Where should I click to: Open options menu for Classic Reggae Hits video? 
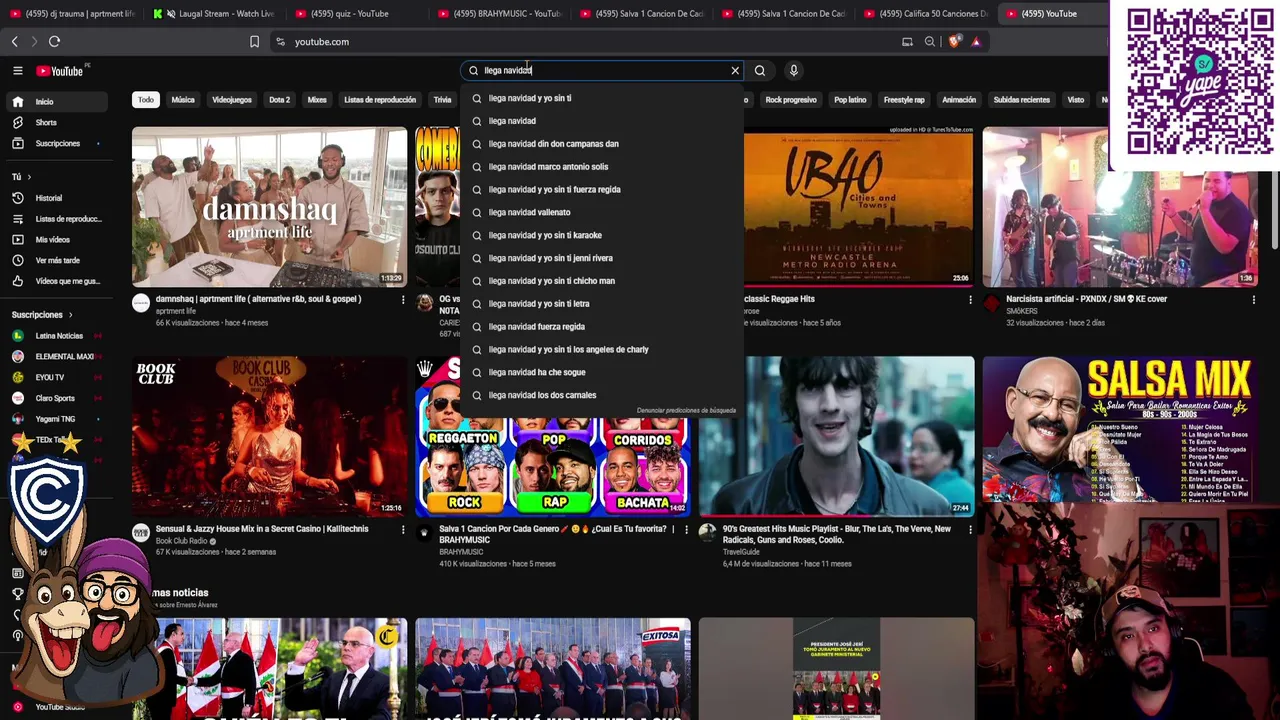[970, 299]
